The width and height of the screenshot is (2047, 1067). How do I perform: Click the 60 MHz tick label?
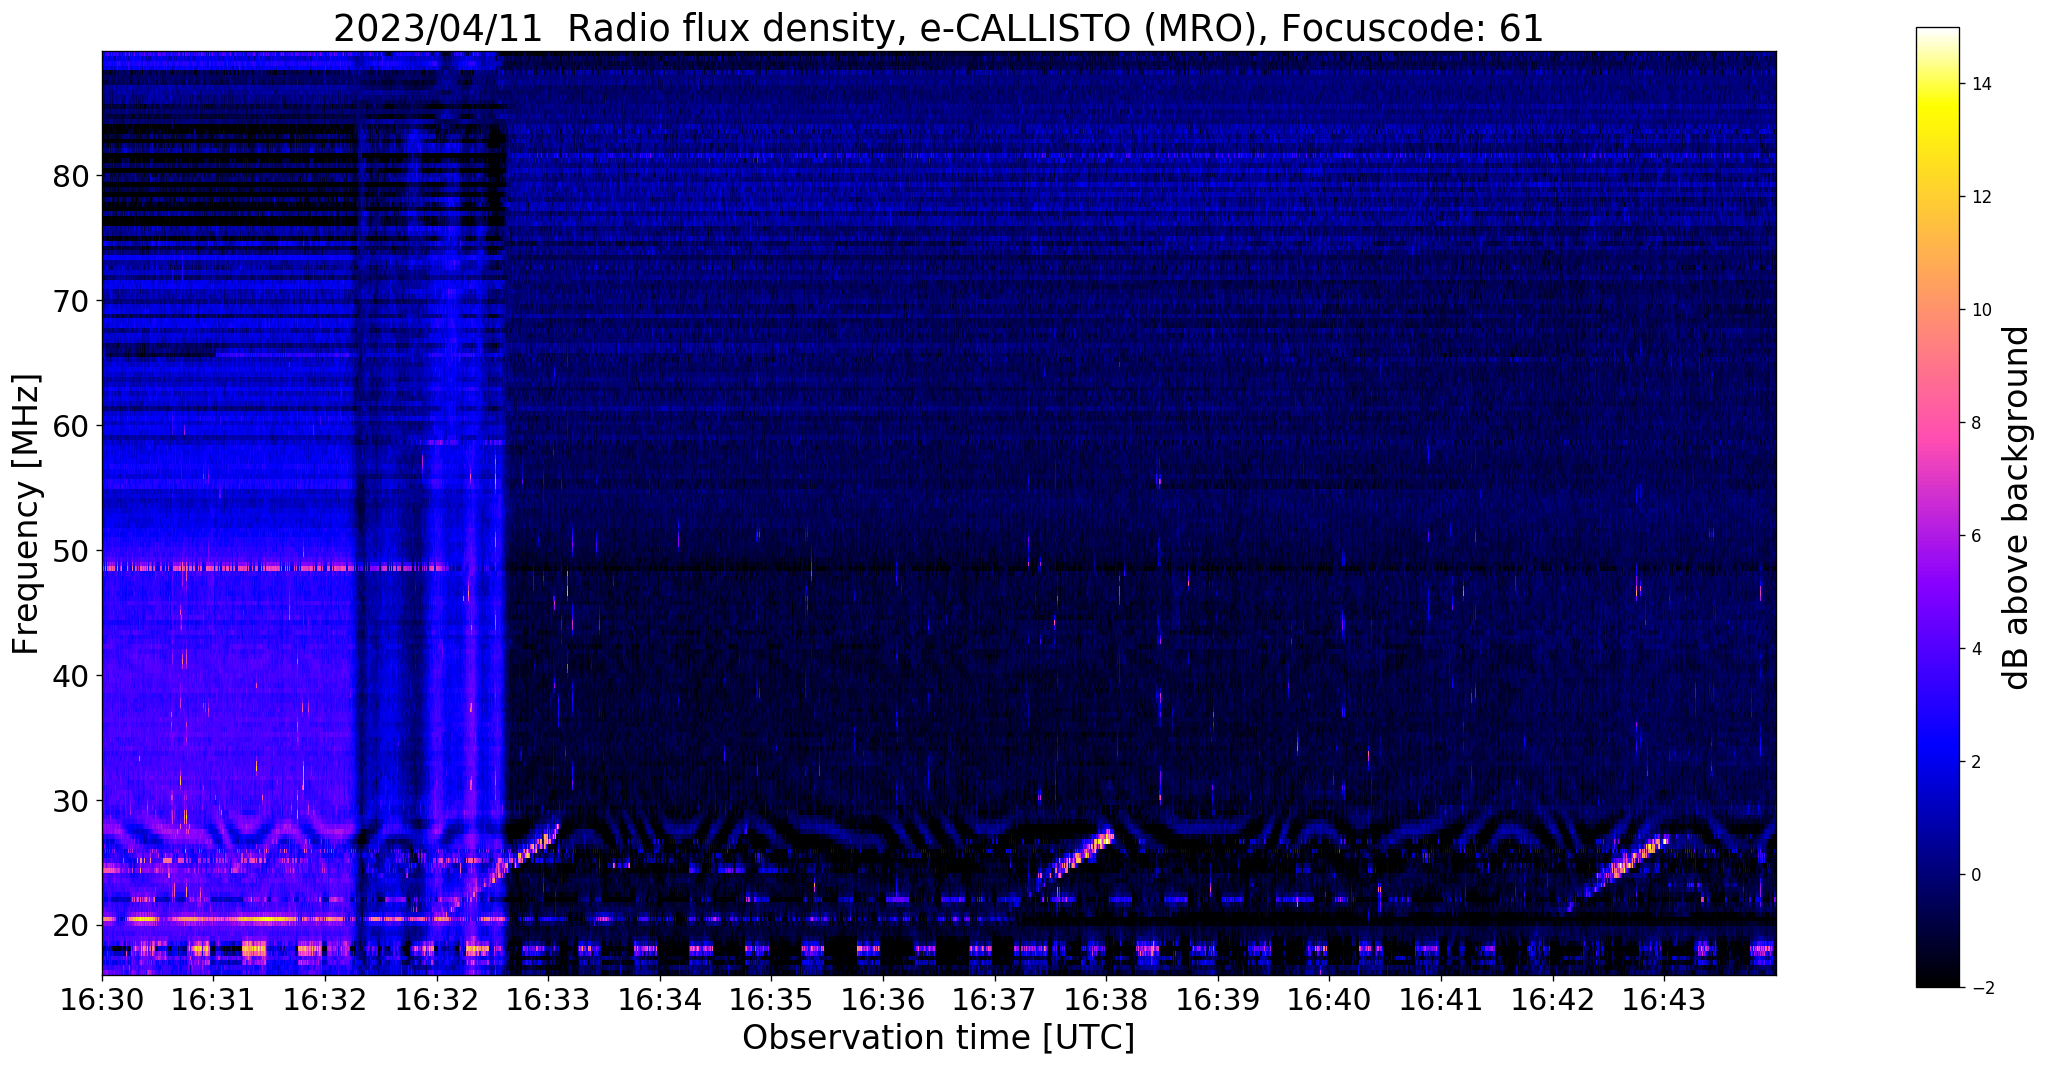tap(72, 425)
